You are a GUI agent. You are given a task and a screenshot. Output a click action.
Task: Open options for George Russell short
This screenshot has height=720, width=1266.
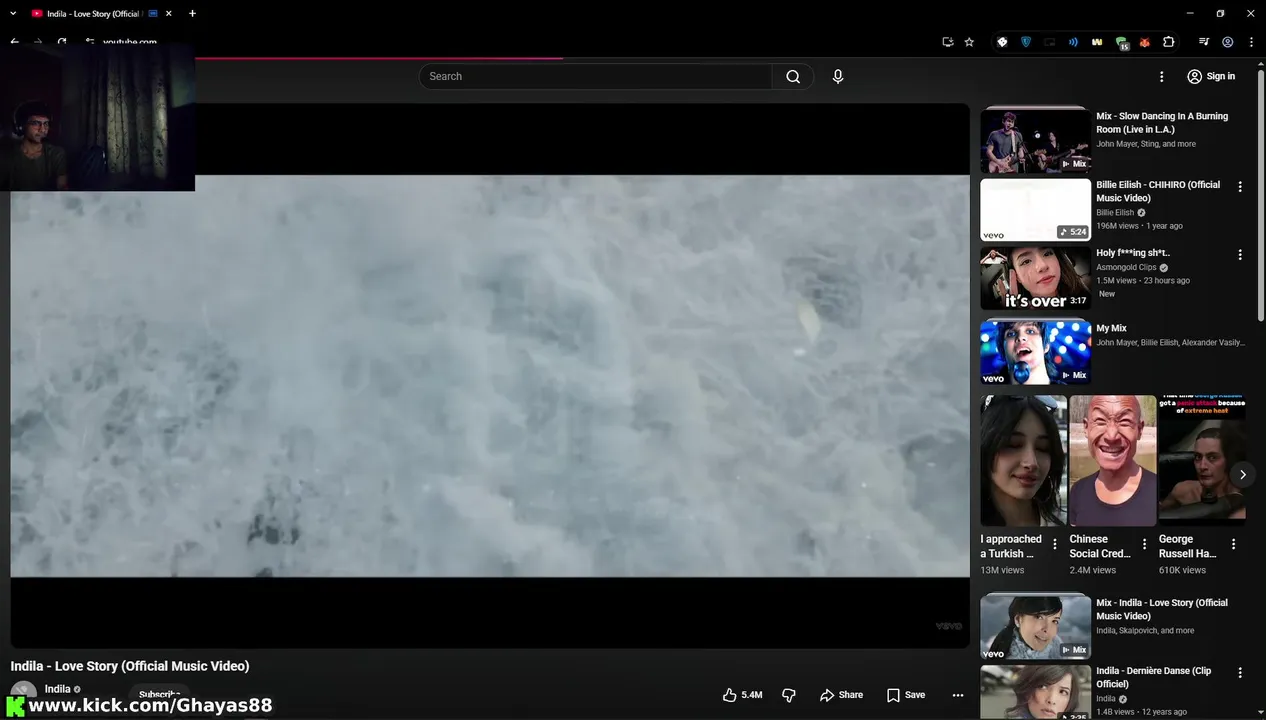pos(1233,544)
